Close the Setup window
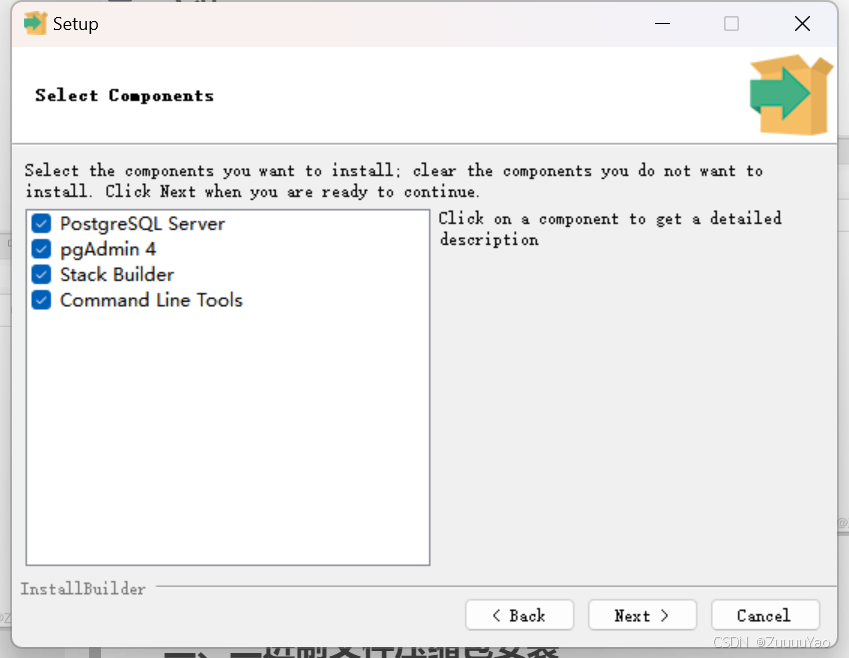This screenshot has height=658, width=849. (x=802, y=24)
